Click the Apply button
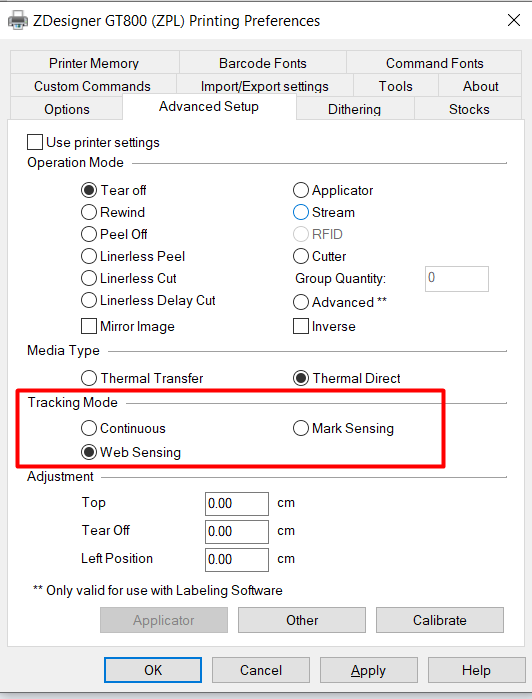The image size is (532, 699). click(368, 670)
